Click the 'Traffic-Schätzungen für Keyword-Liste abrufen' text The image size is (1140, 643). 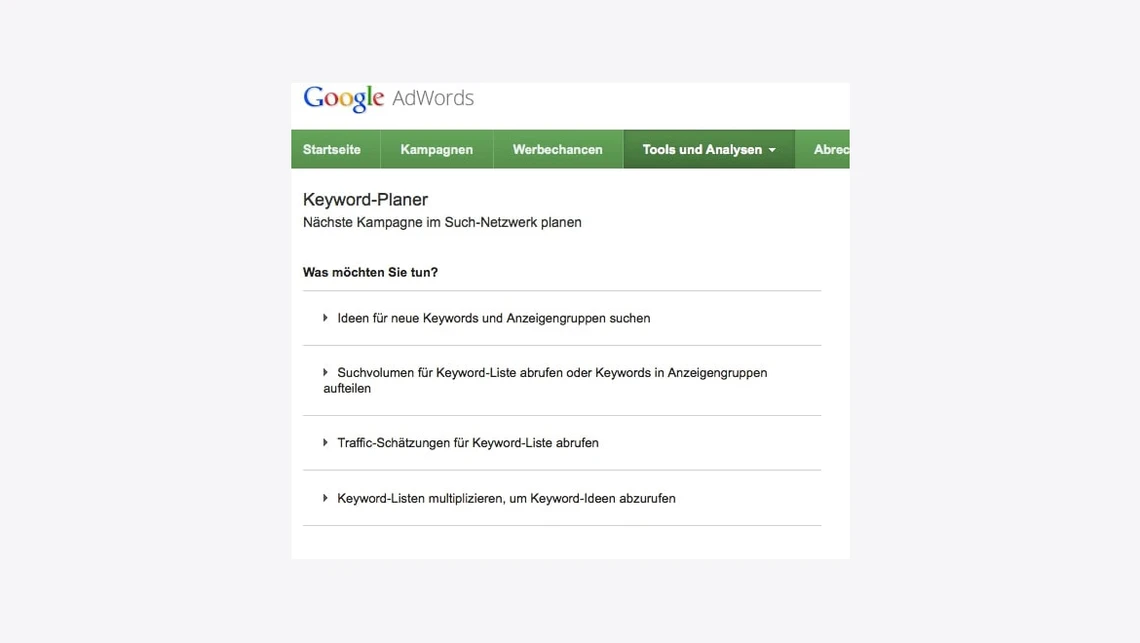pos(468,443)
